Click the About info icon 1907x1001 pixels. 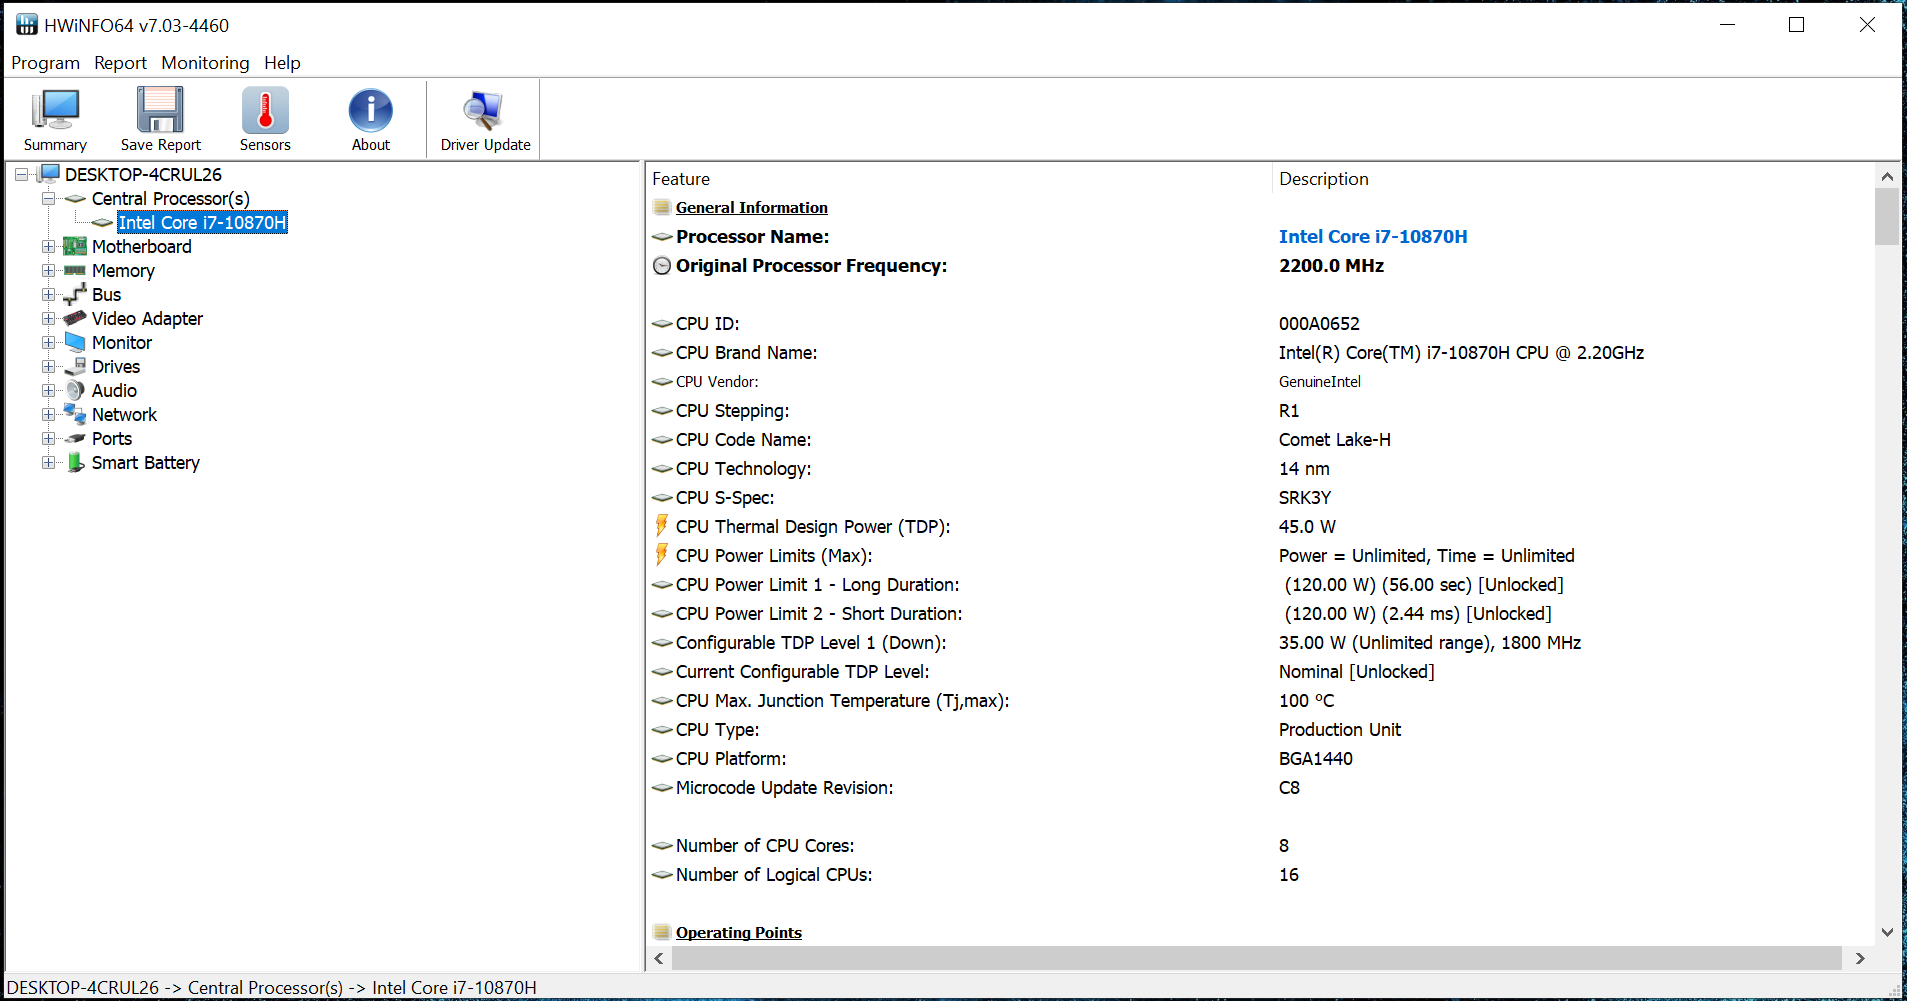tap(370, 110)
